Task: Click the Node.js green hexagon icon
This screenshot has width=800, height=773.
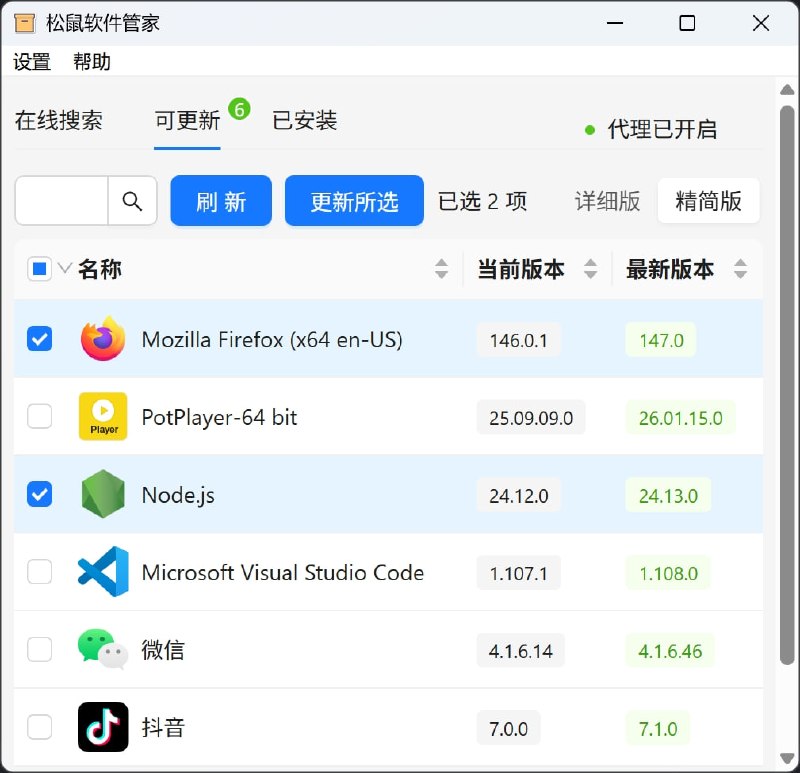Action: [x=102, y=494]
